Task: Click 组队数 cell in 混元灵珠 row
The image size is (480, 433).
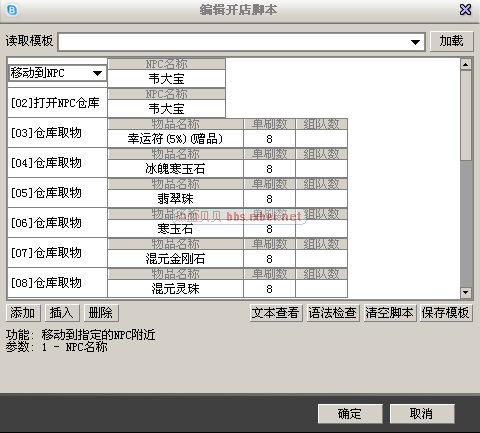Action: (x=321, y=289)
